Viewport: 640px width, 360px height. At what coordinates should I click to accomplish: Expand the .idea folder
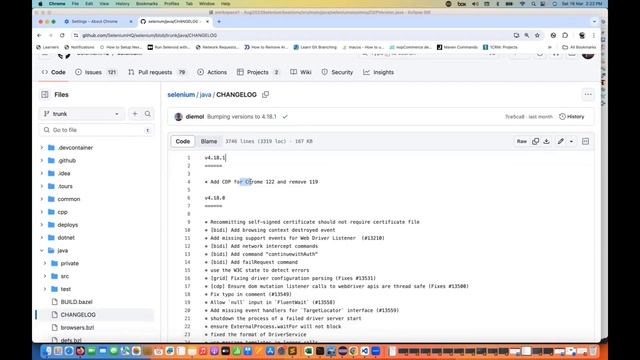[42, 173]
